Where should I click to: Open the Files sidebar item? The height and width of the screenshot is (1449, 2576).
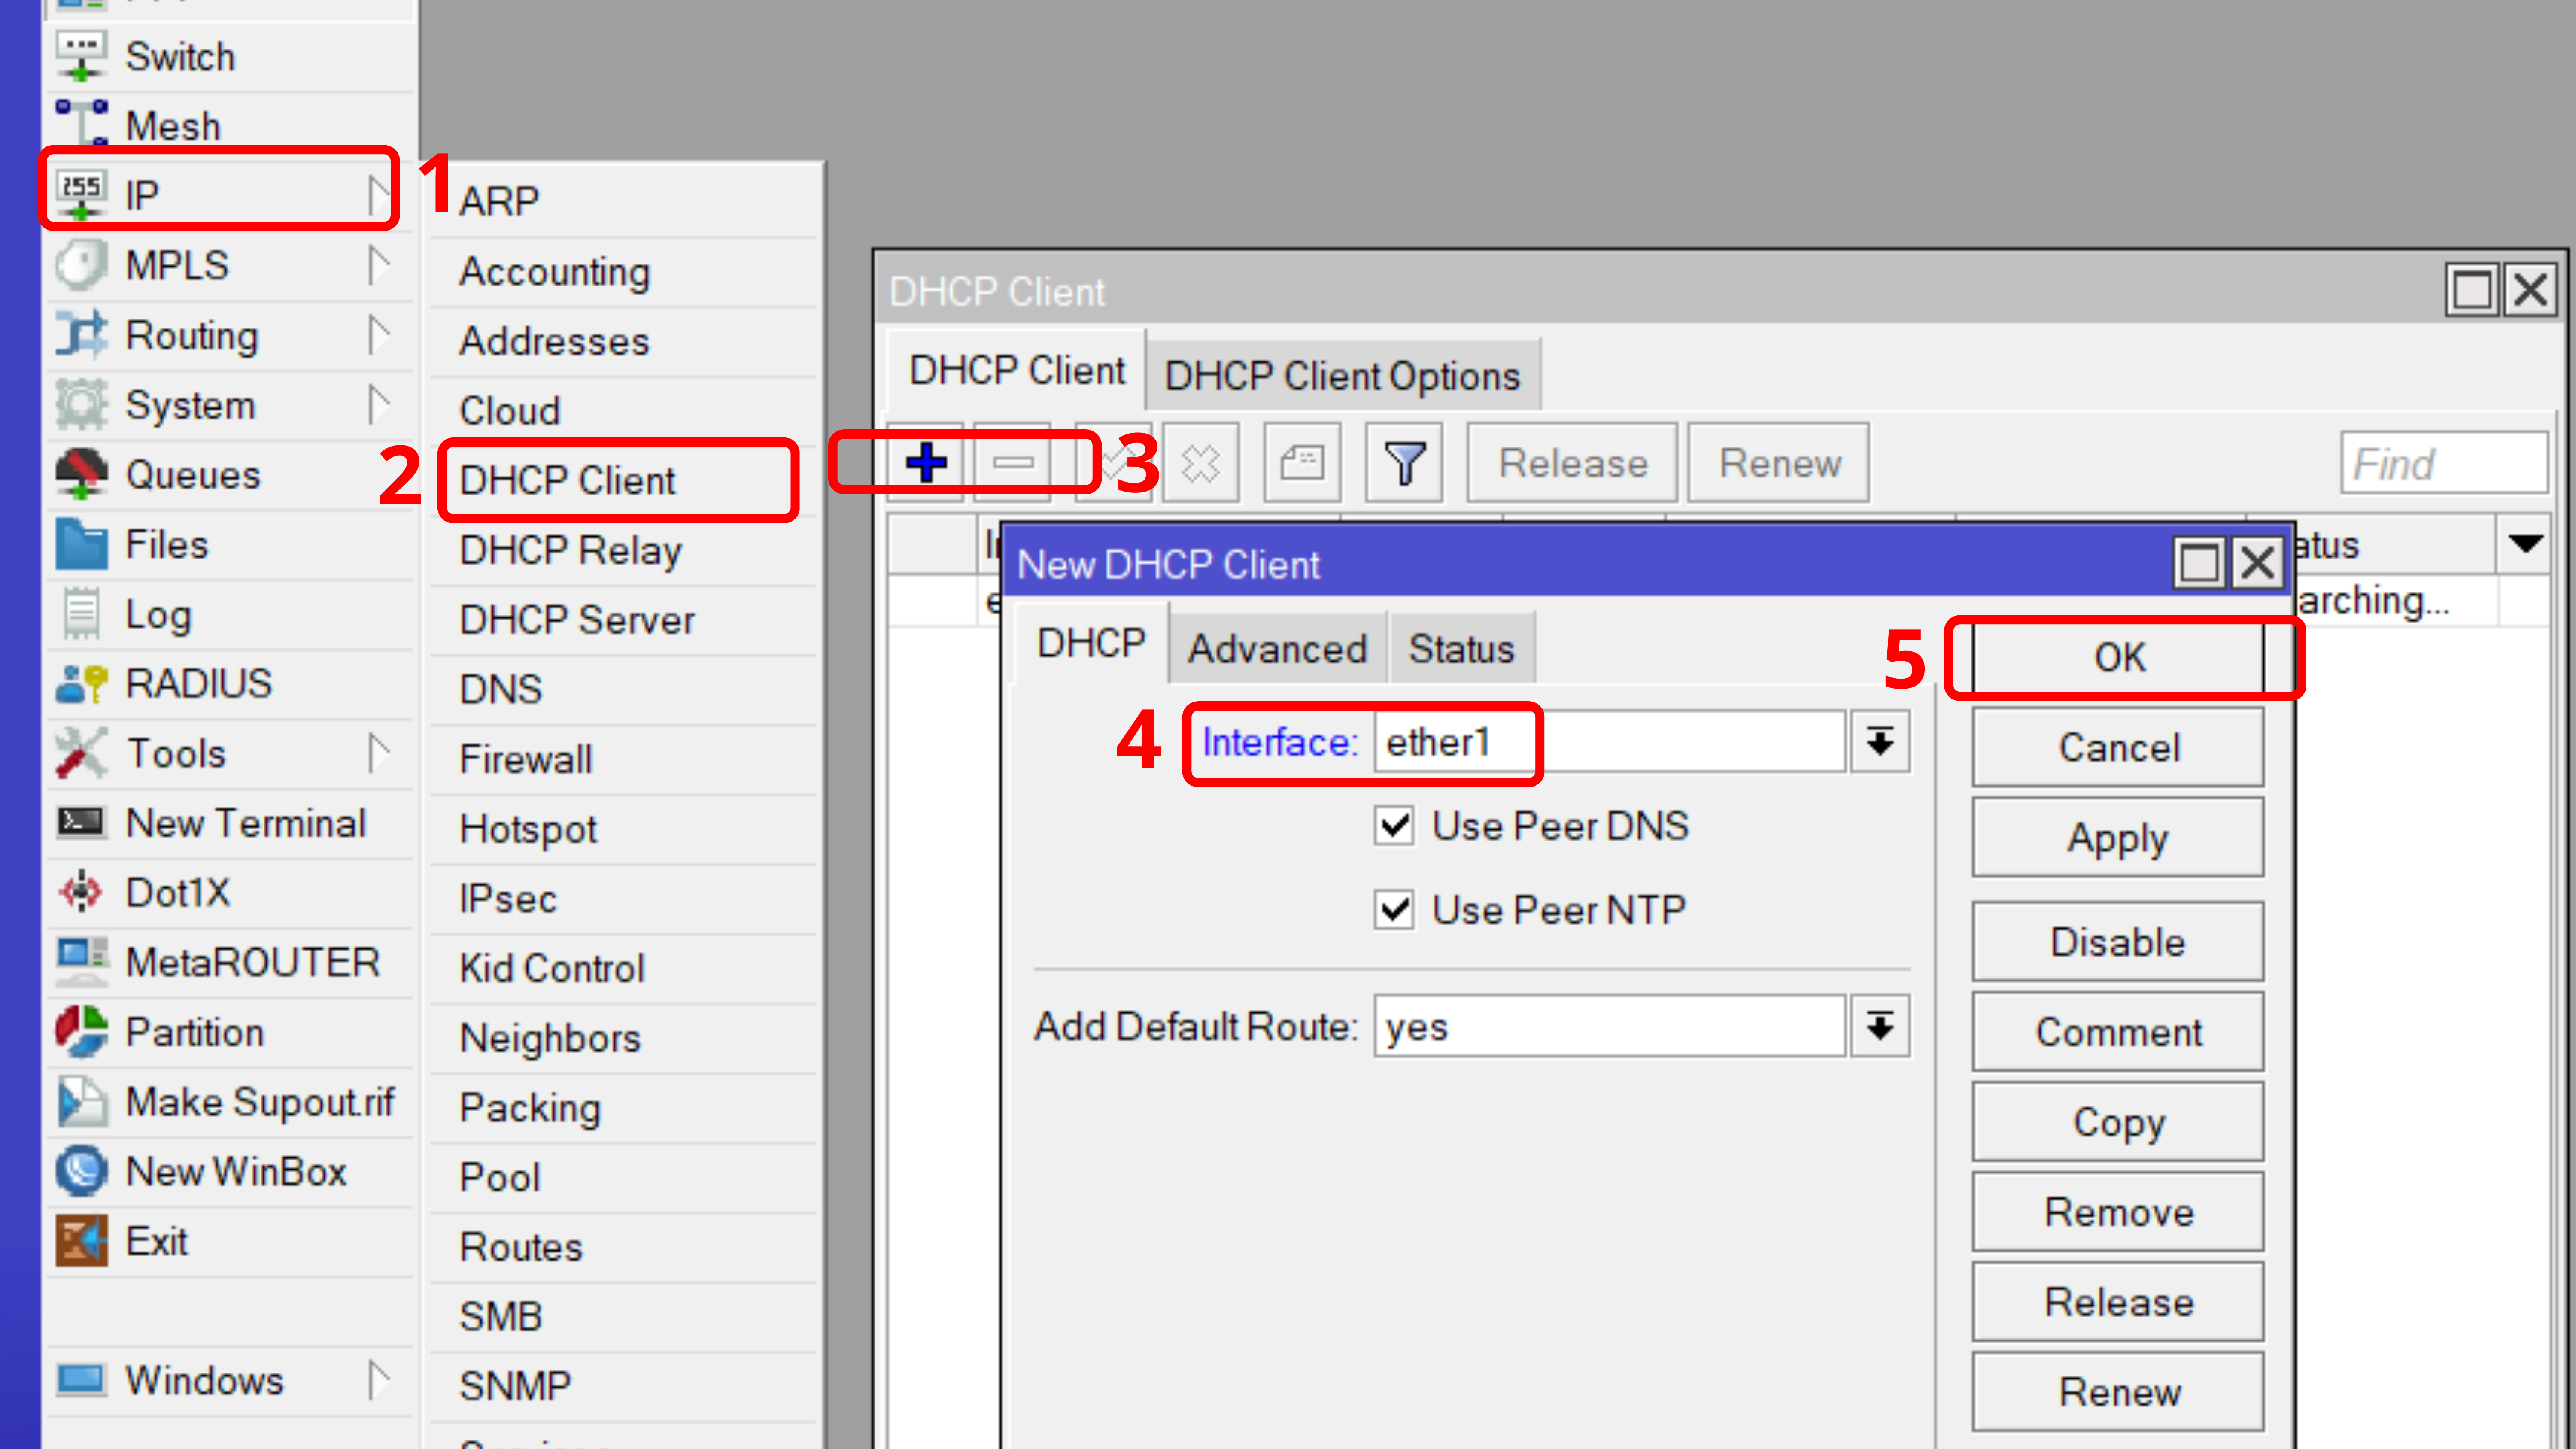166,545
